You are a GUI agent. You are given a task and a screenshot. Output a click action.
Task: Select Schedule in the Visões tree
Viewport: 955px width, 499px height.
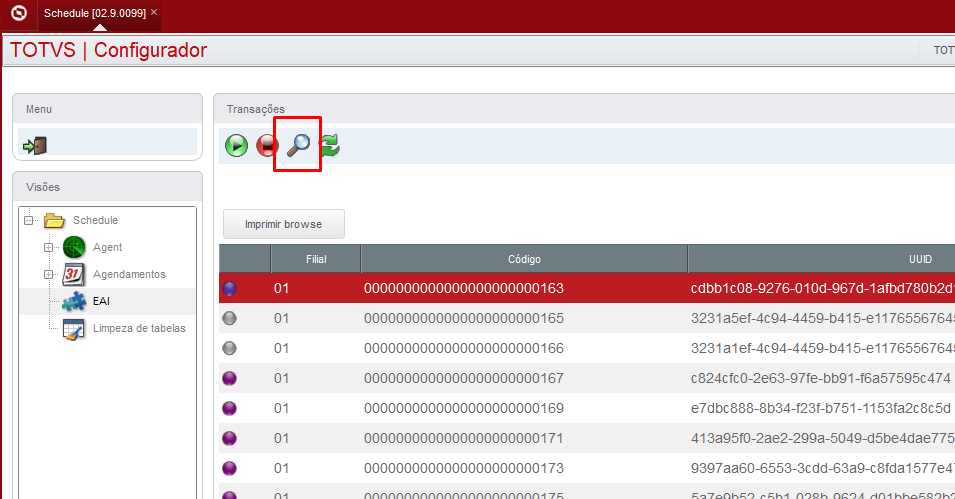[x=96, y=220]
